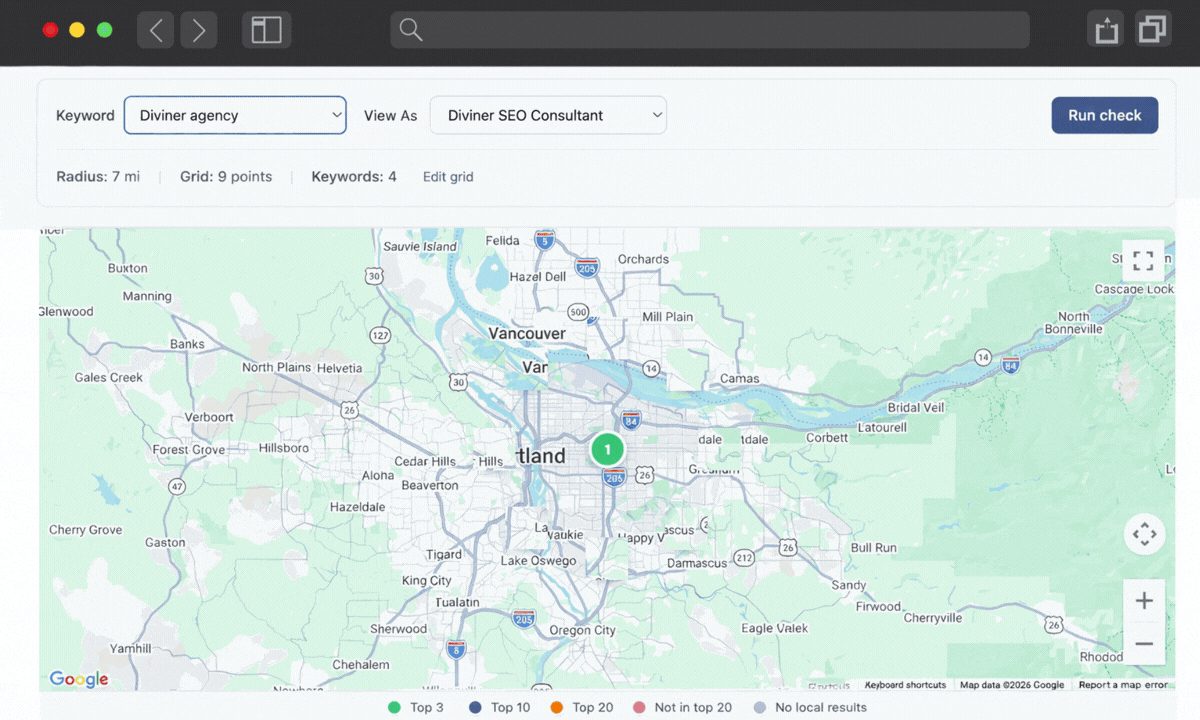Viewport: 1200px width, 720px height.
Task: Open Edit grid
Action: point(448,176)
